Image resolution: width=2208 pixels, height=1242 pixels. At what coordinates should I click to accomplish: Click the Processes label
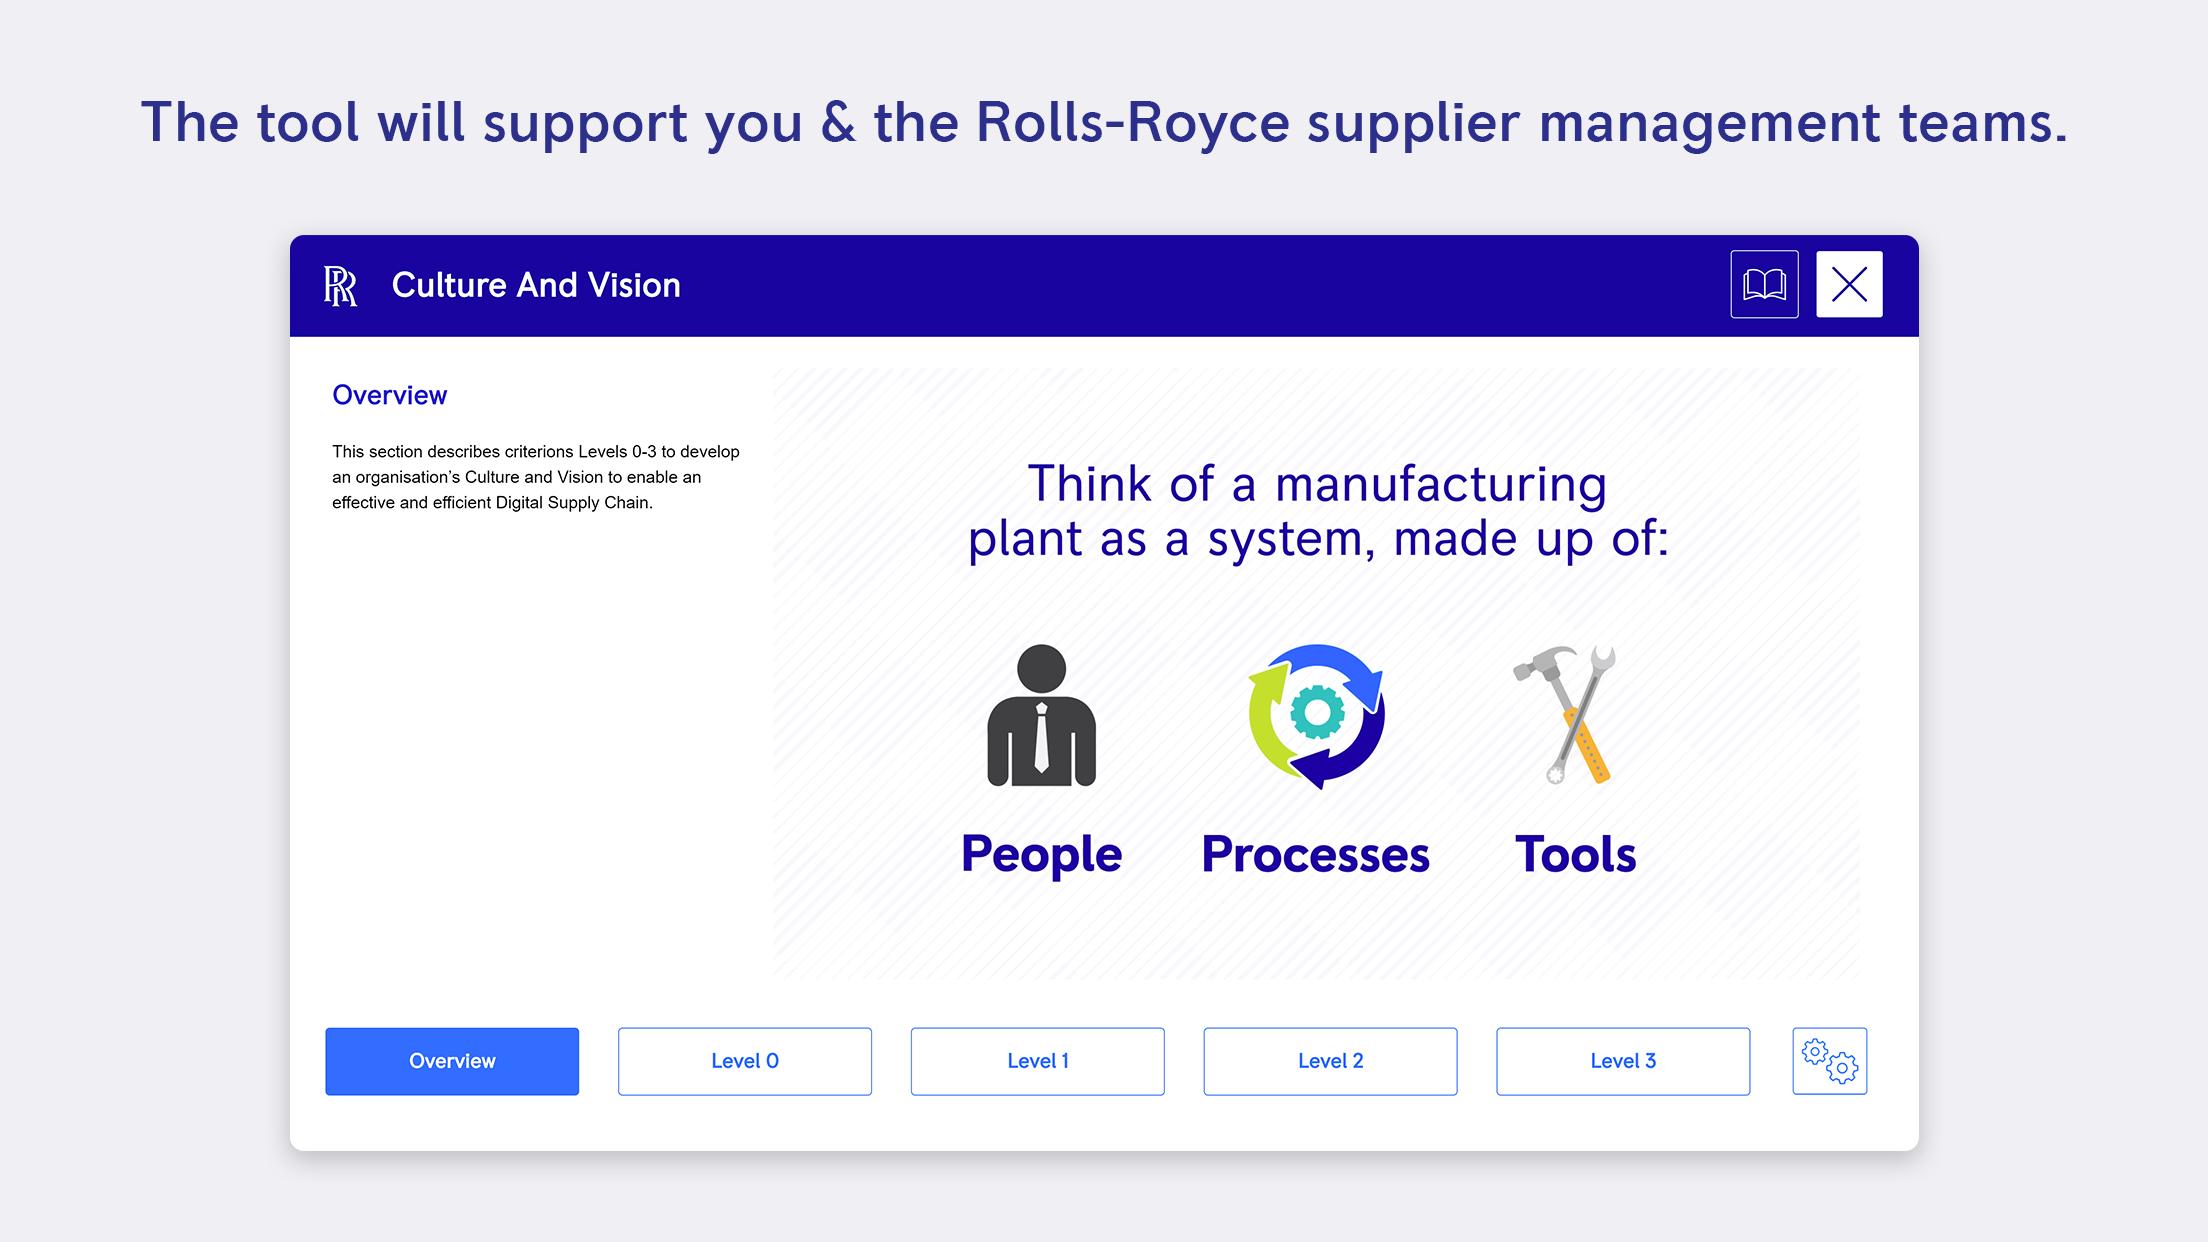1315,855
